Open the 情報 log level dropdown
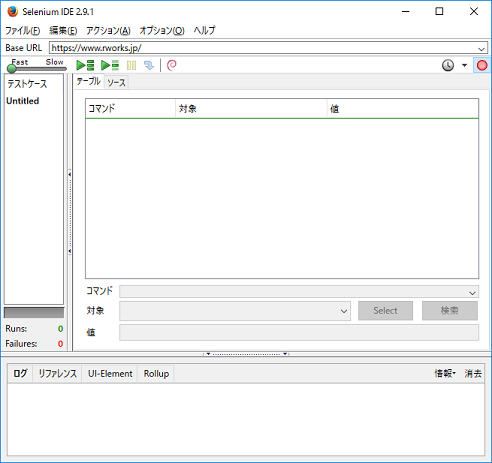 coord(445,373)
